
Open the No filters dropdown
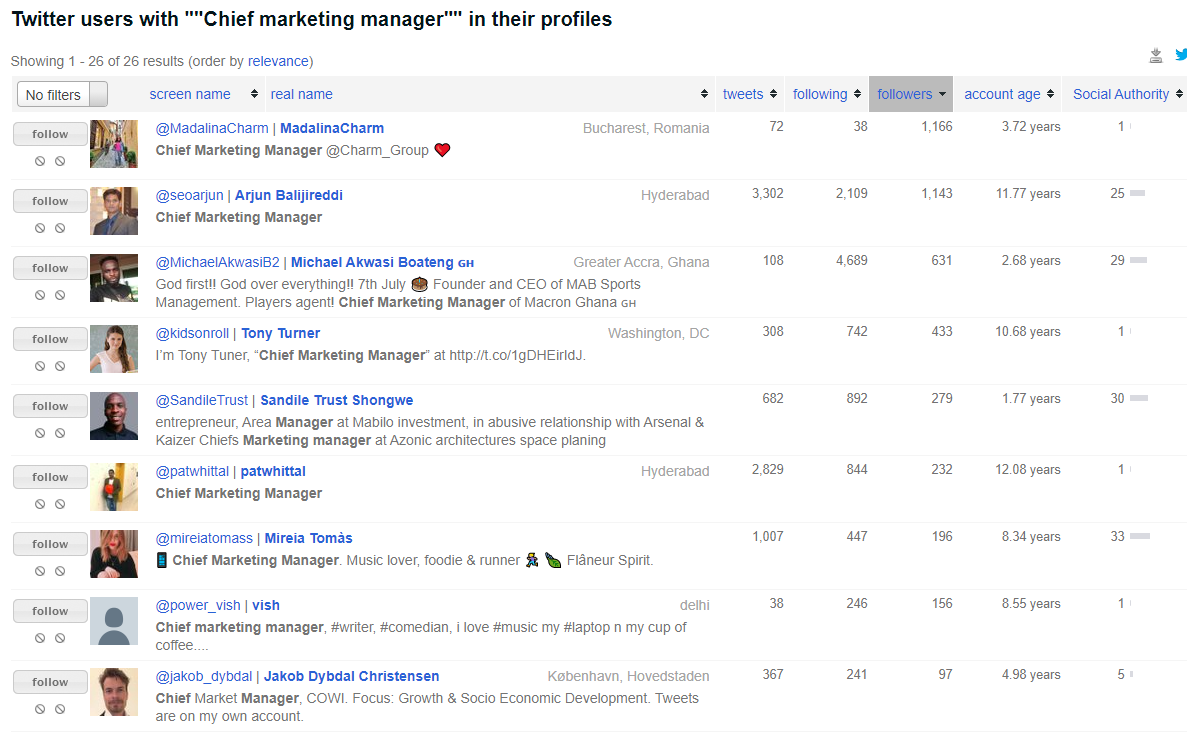click(x=62, y=95)
